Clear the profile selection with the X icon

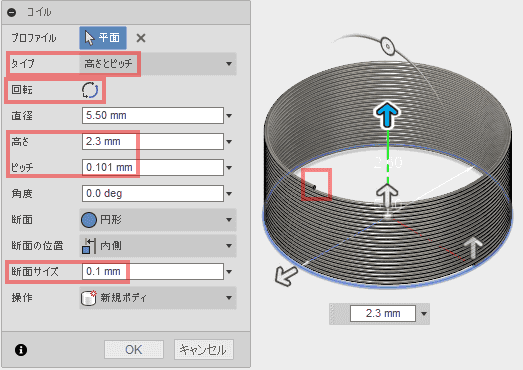(x=141, y=38)
